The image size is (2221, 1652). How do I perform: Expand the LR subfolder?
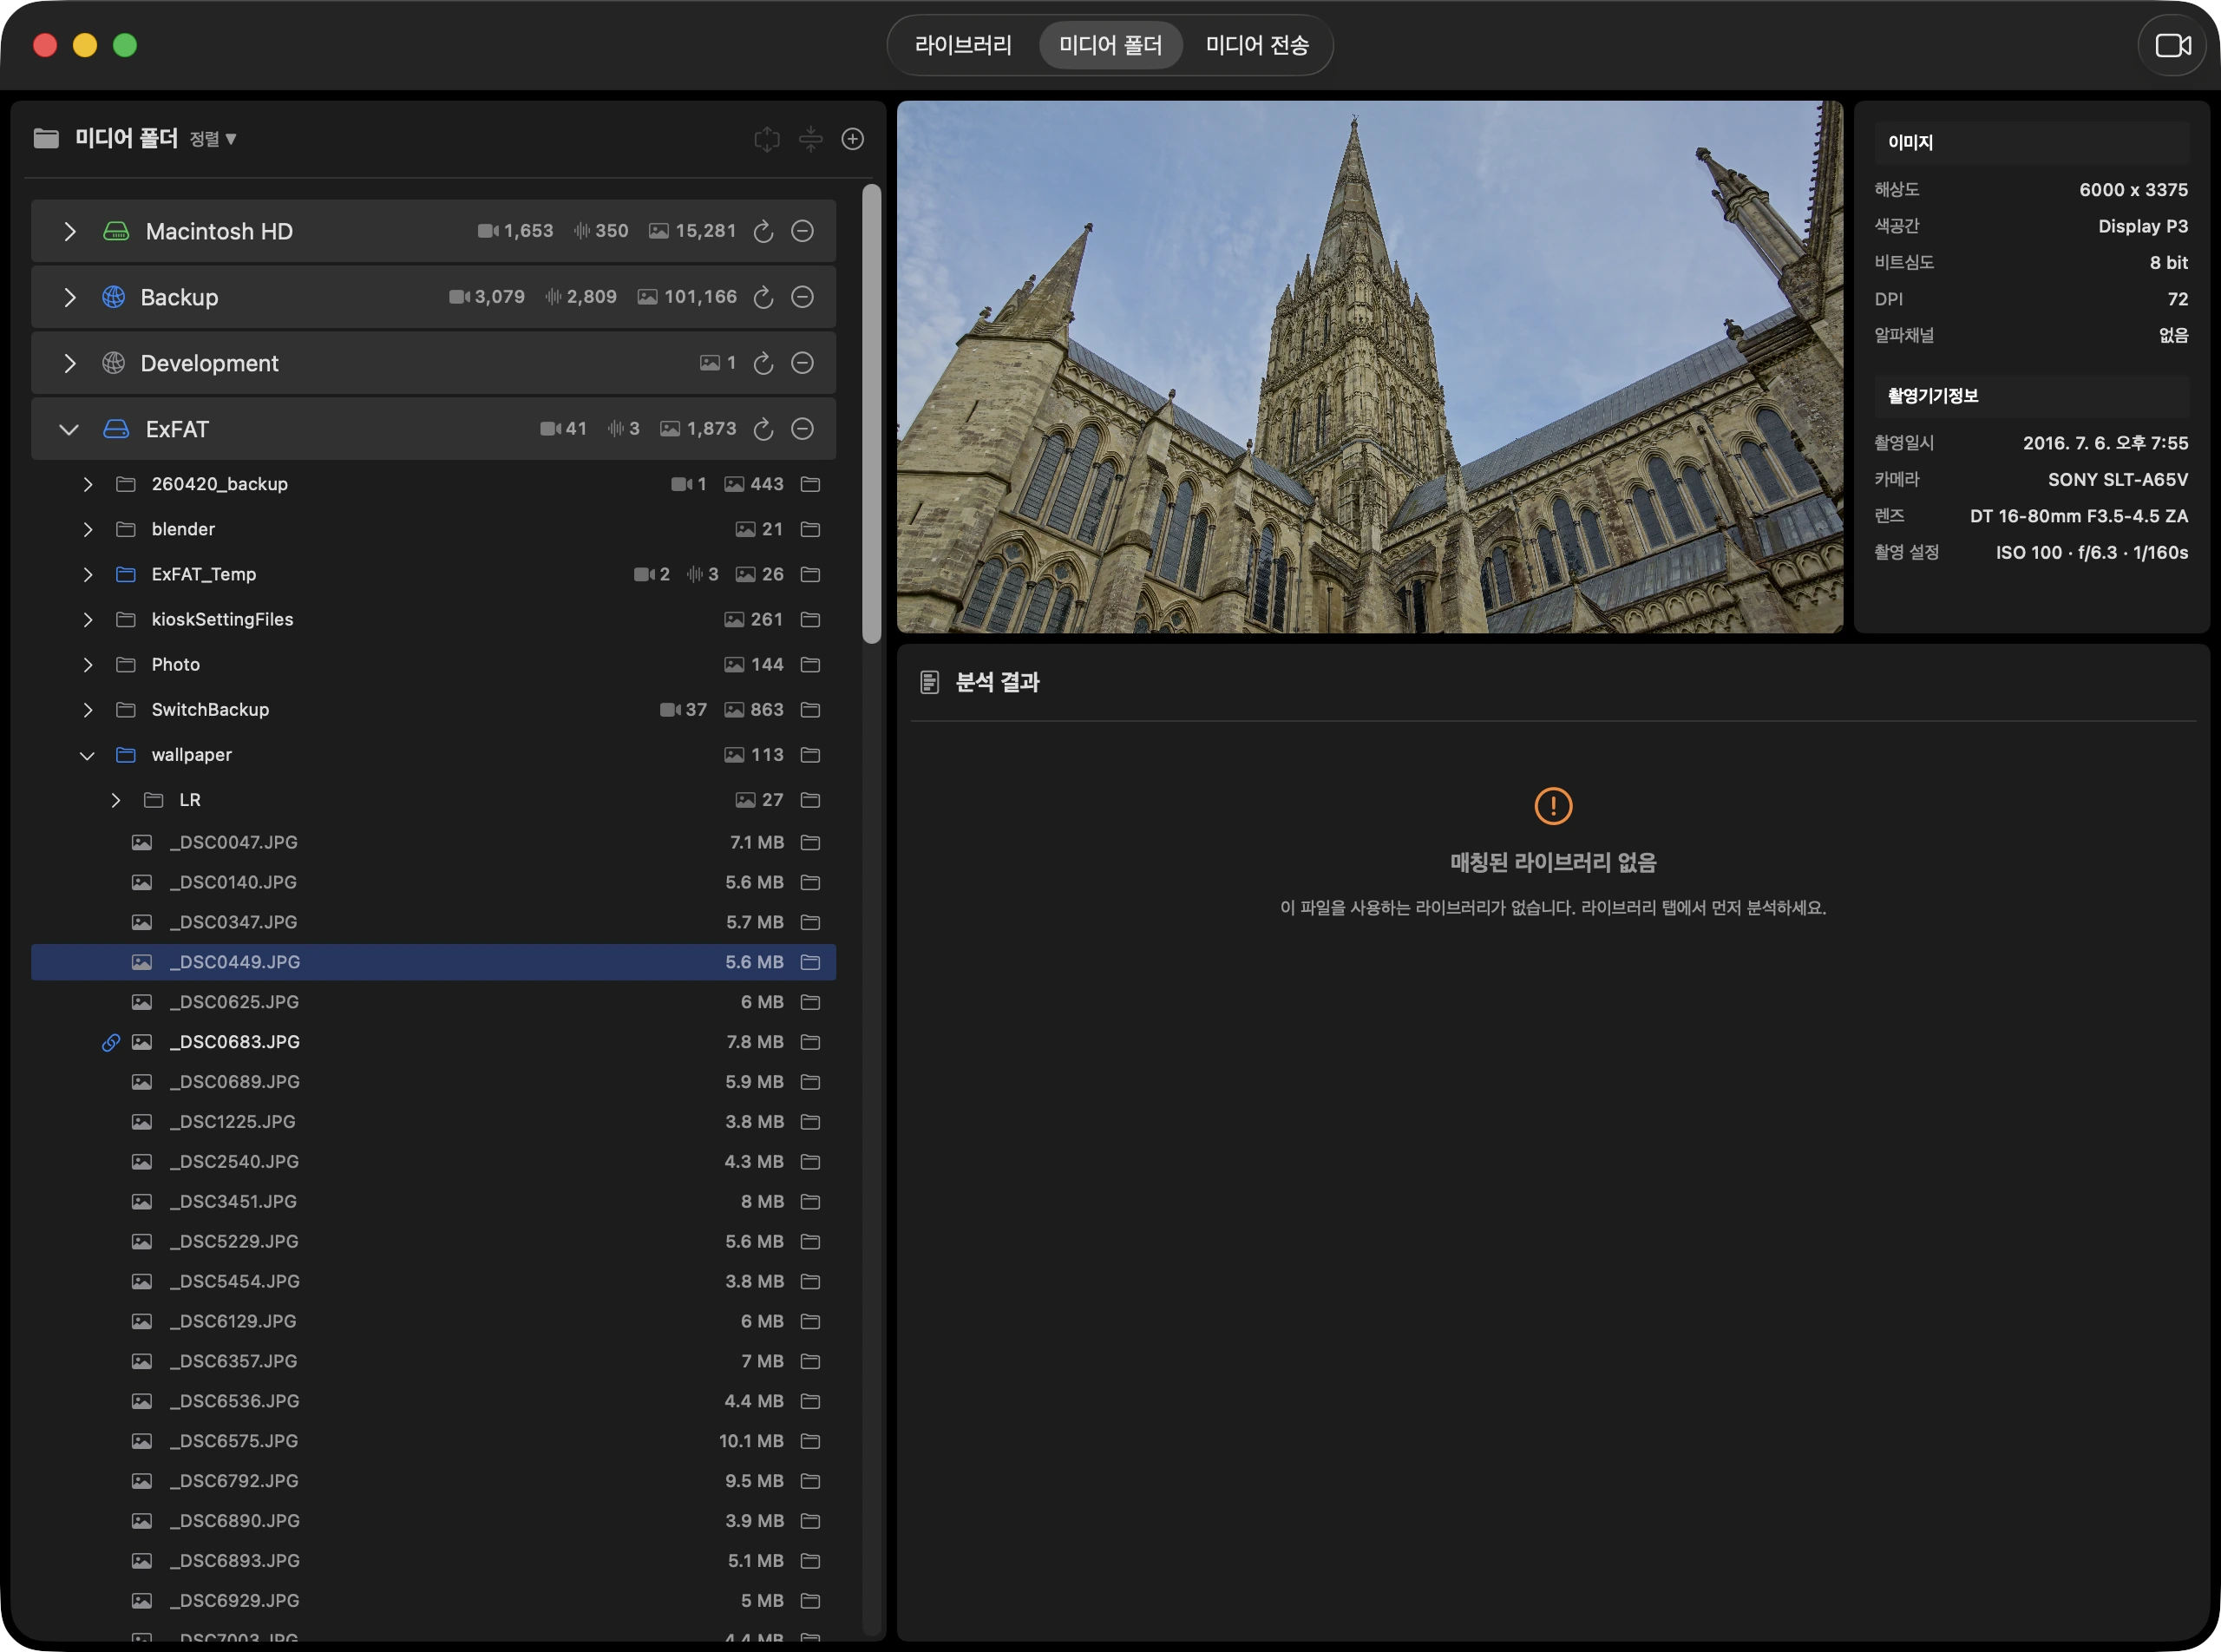pyautogui.click(x=116, y=800)
